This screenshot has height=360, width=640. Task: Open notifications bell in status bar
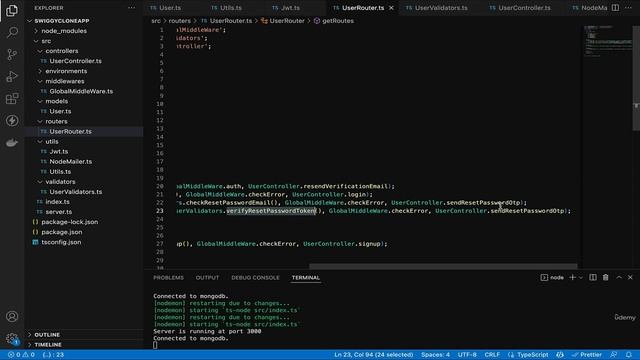pos(629,355)
